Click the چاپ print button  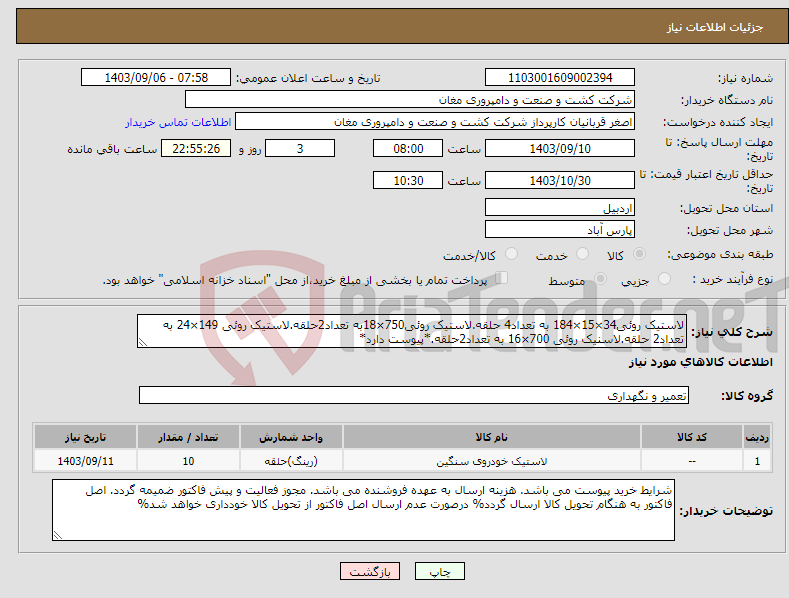pyautogui.click(x=440, y=571)
